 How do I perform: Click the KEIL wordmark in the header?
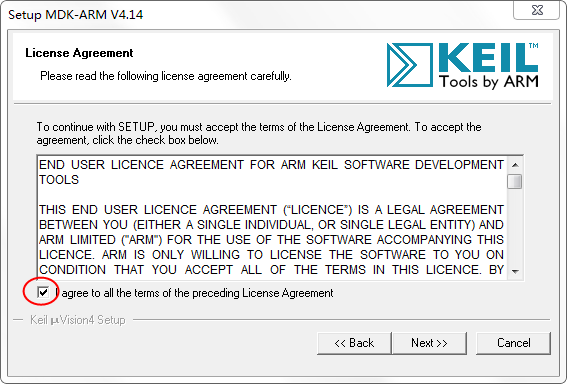489,57
